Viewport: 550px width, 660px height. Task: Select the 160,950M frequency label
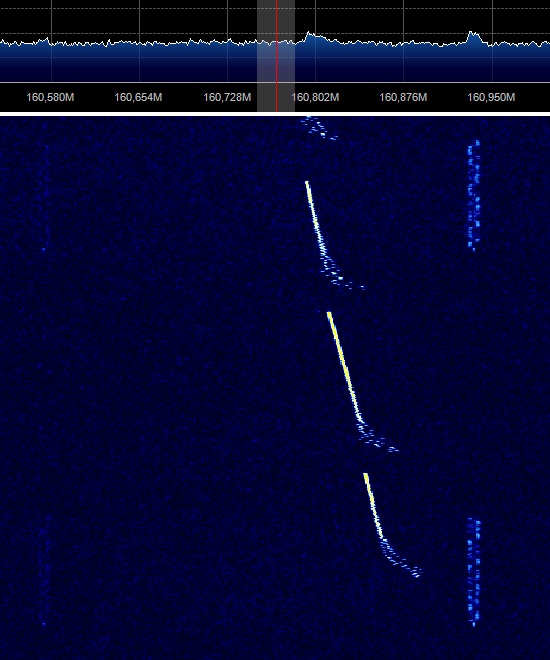(x=491, y=97)
